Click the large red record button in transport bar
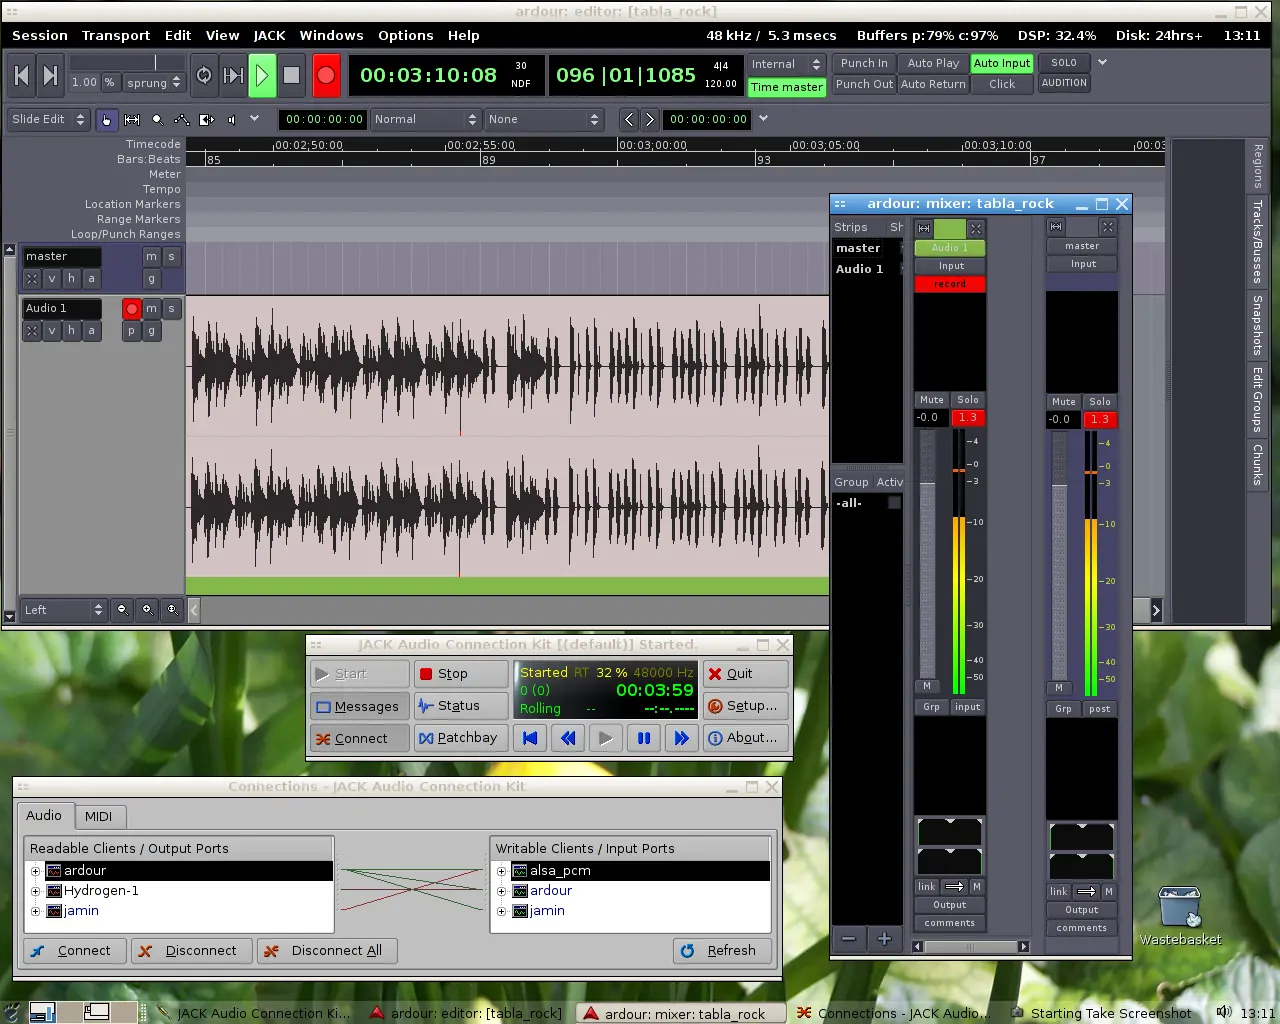This screenshot has width=1280, height=1024. click(x=326, y=75)
